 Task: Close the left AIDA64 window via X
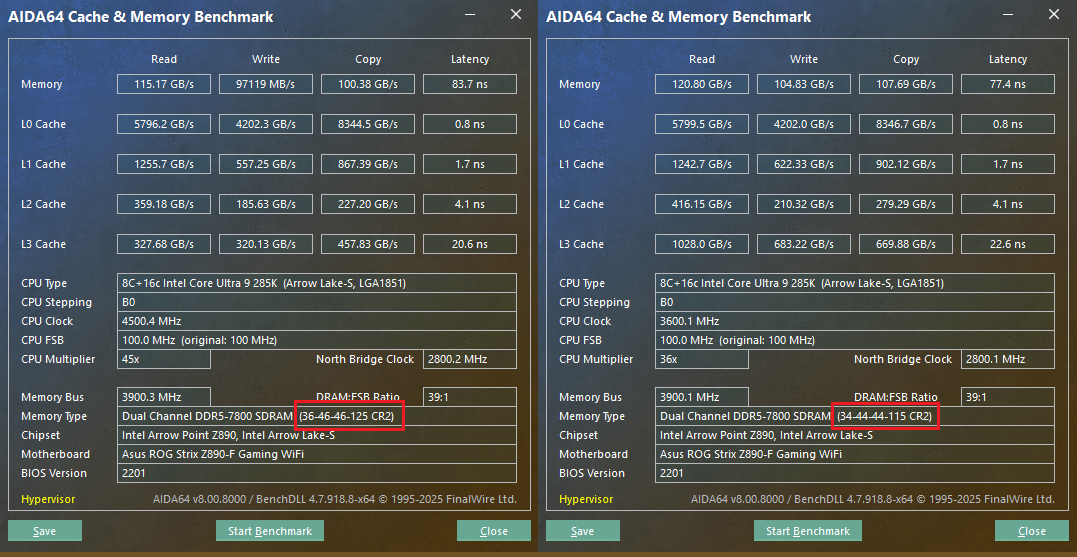point(516,14)
